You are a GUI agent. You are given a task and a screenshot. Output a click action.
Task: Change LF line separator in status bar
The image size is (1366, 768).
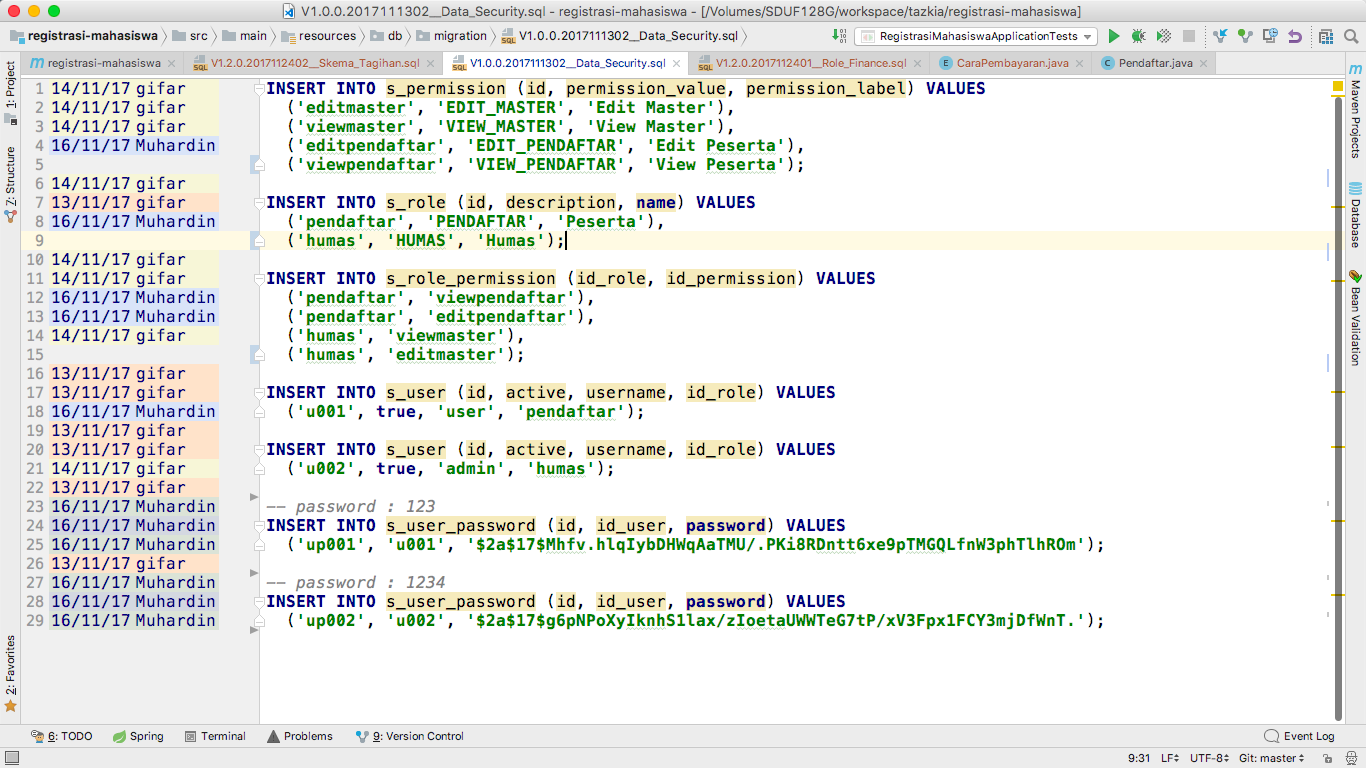point(1169,758)
